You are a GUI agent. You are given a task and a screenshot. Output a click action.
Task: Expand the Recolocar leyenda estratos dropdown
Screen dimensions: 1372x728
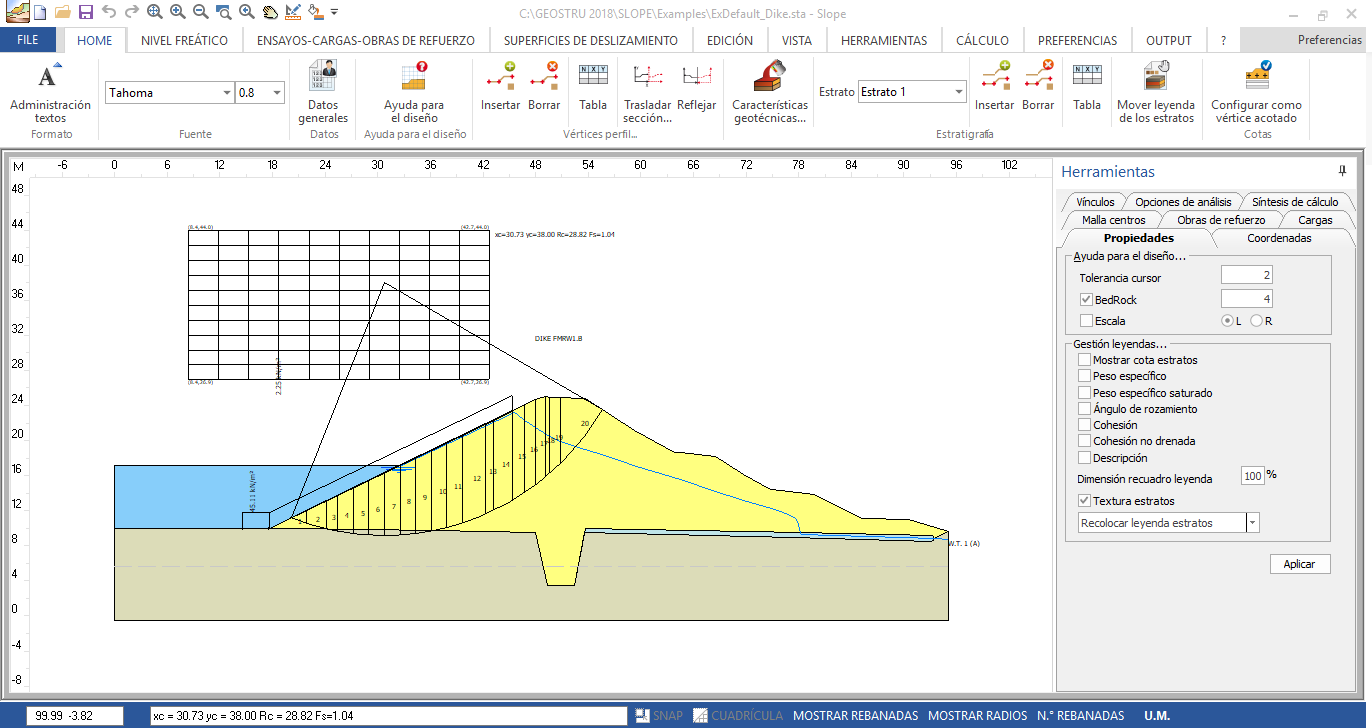click(1253, 523)
